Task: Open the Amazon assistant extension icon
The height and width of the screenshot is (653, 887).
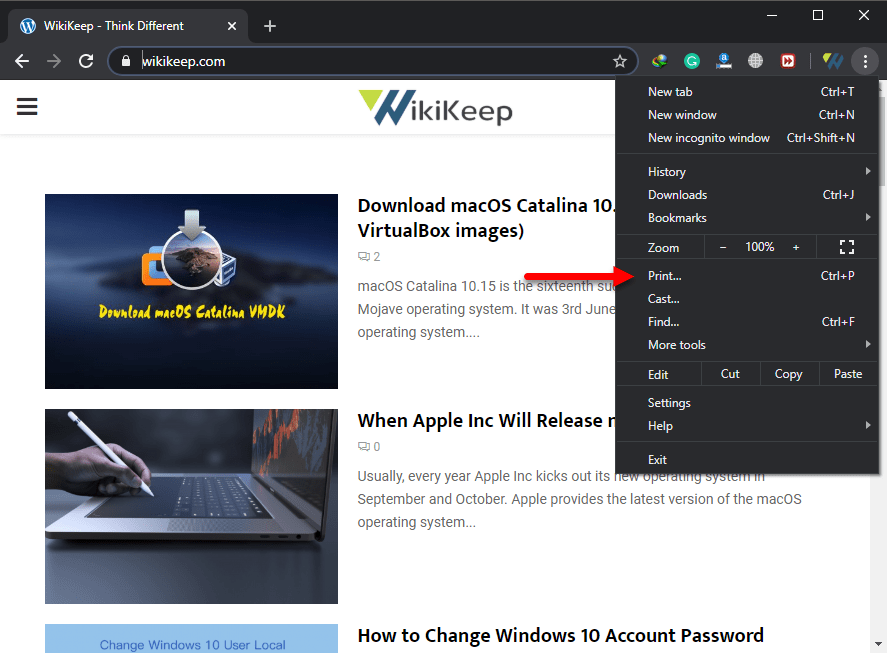Action: 724,61
